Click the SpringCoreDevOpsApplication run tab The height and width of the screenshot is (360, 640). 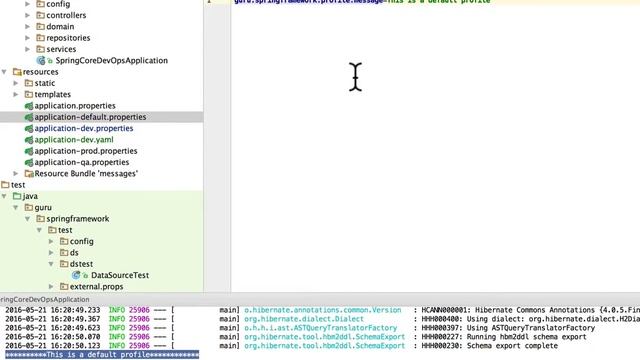click(44, 299)
